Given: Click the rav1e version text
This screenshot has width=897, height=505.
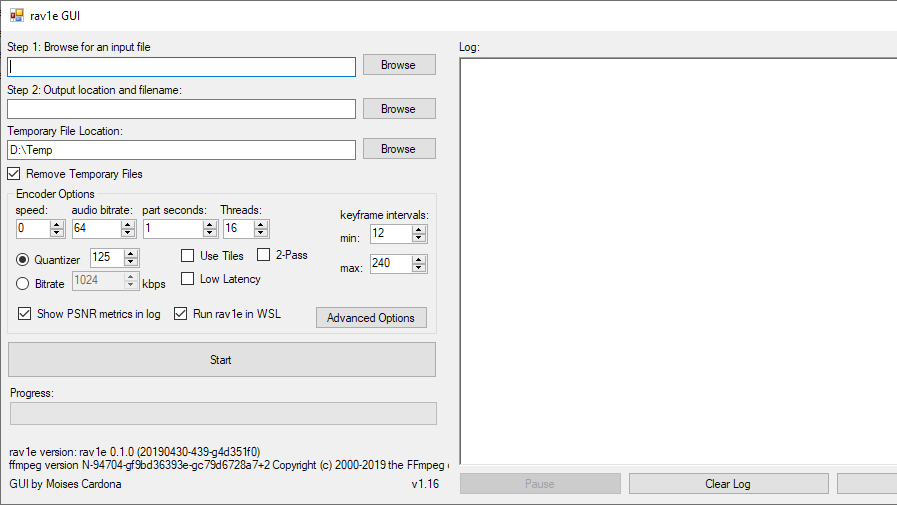Looking at the screenshot, I should [134, 452].
